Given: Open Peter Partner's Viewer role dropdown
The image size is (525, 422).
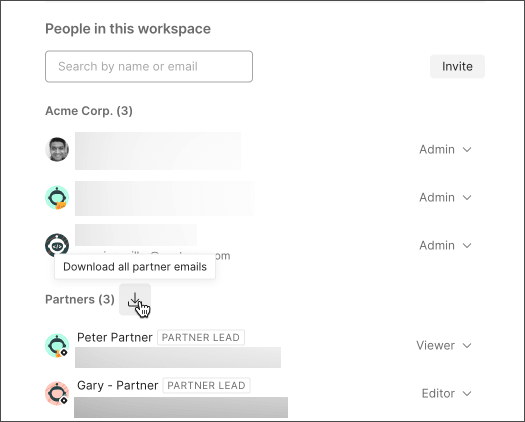Looking at the screenshot, I should pos(444,345).
